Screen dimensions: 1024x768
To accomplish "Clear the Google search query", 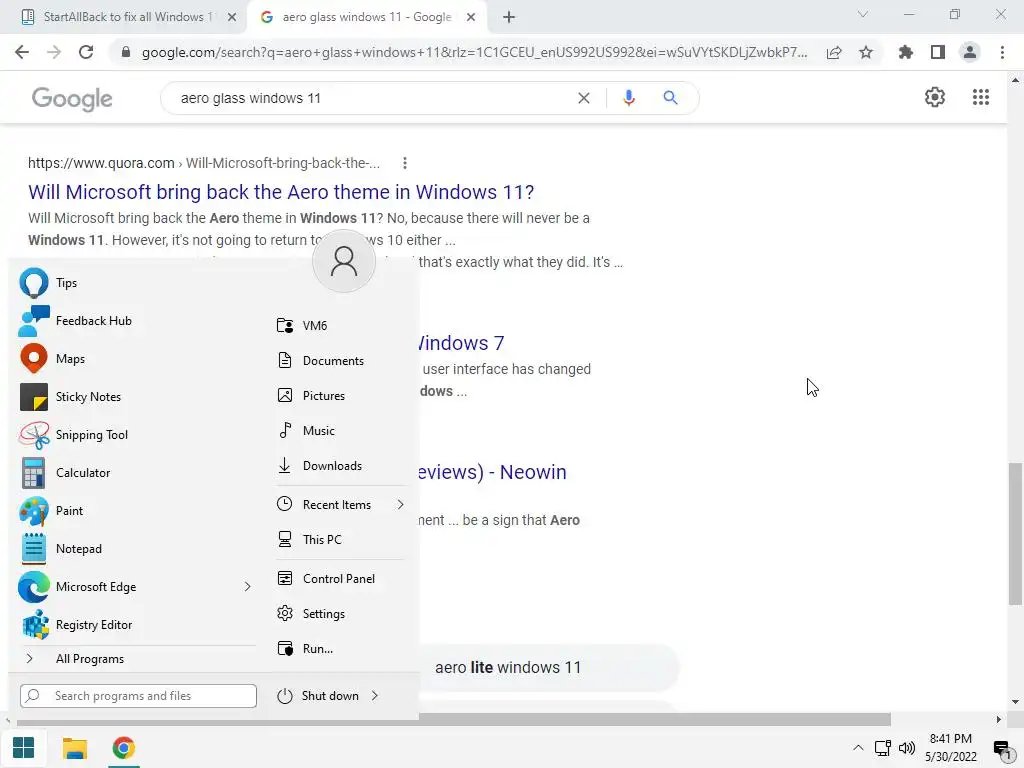I will [x=584, y=98].
